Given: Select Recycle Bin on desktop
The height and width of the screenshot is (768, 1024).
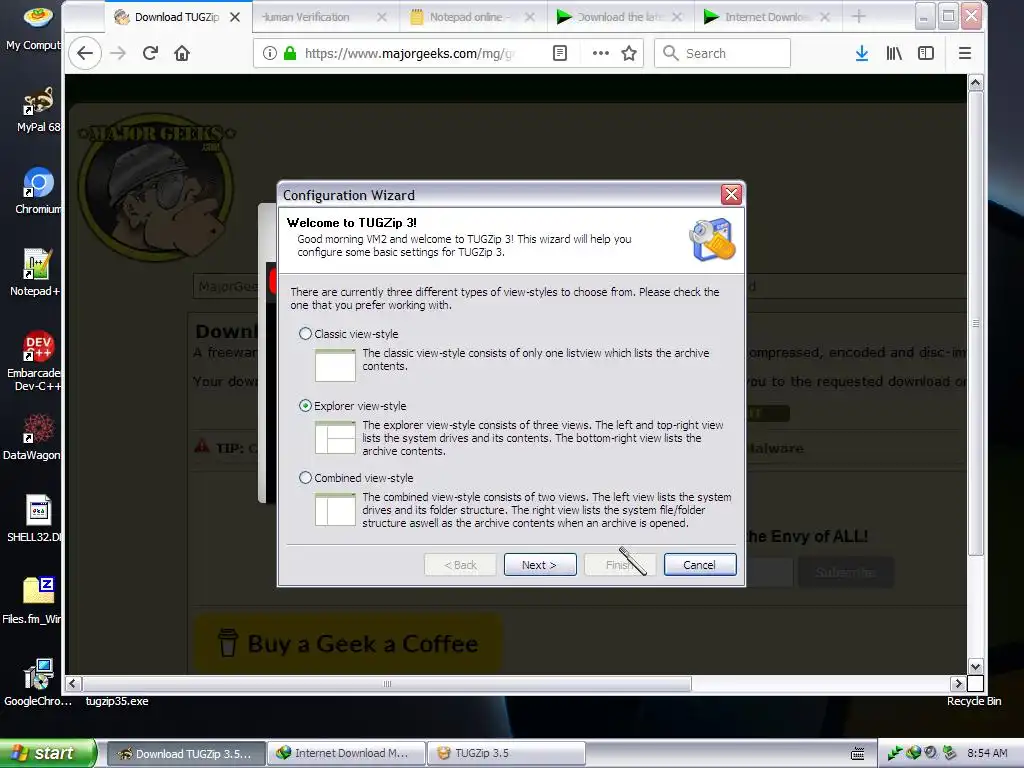Looking at the screenshot, I should [x=974, y=701].
